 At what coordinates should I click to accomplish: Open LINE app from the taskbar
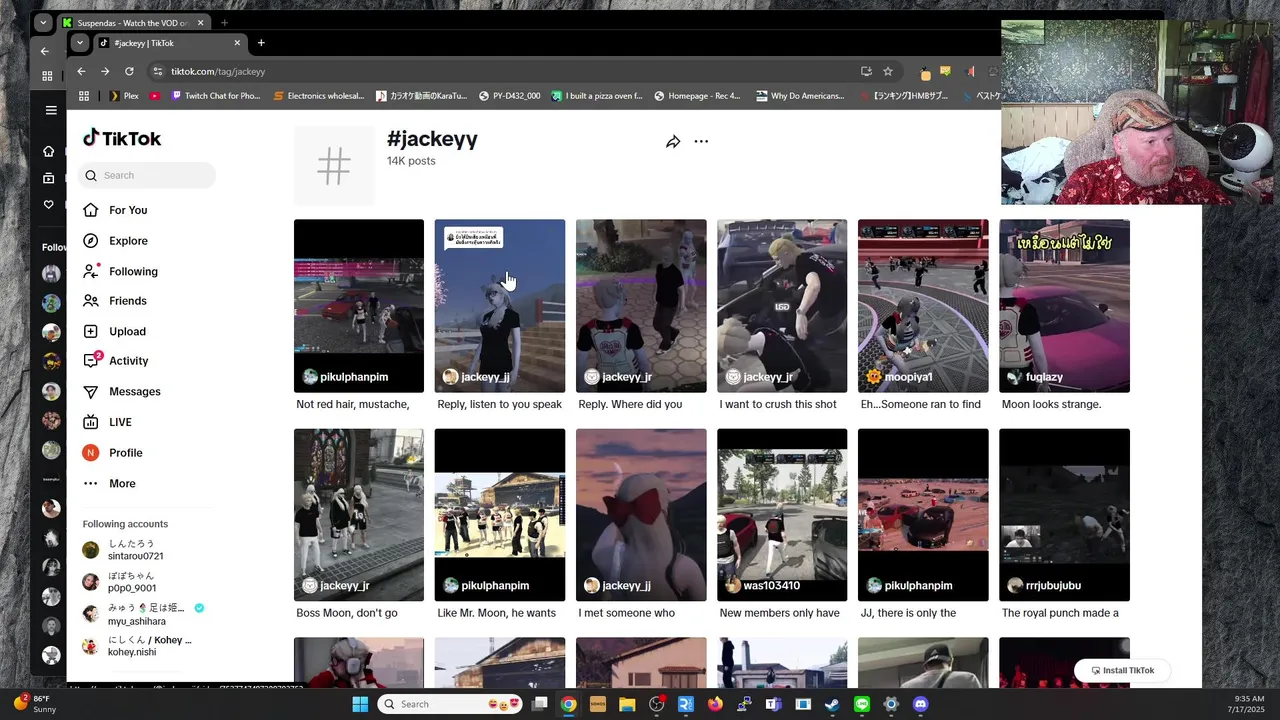862,704
